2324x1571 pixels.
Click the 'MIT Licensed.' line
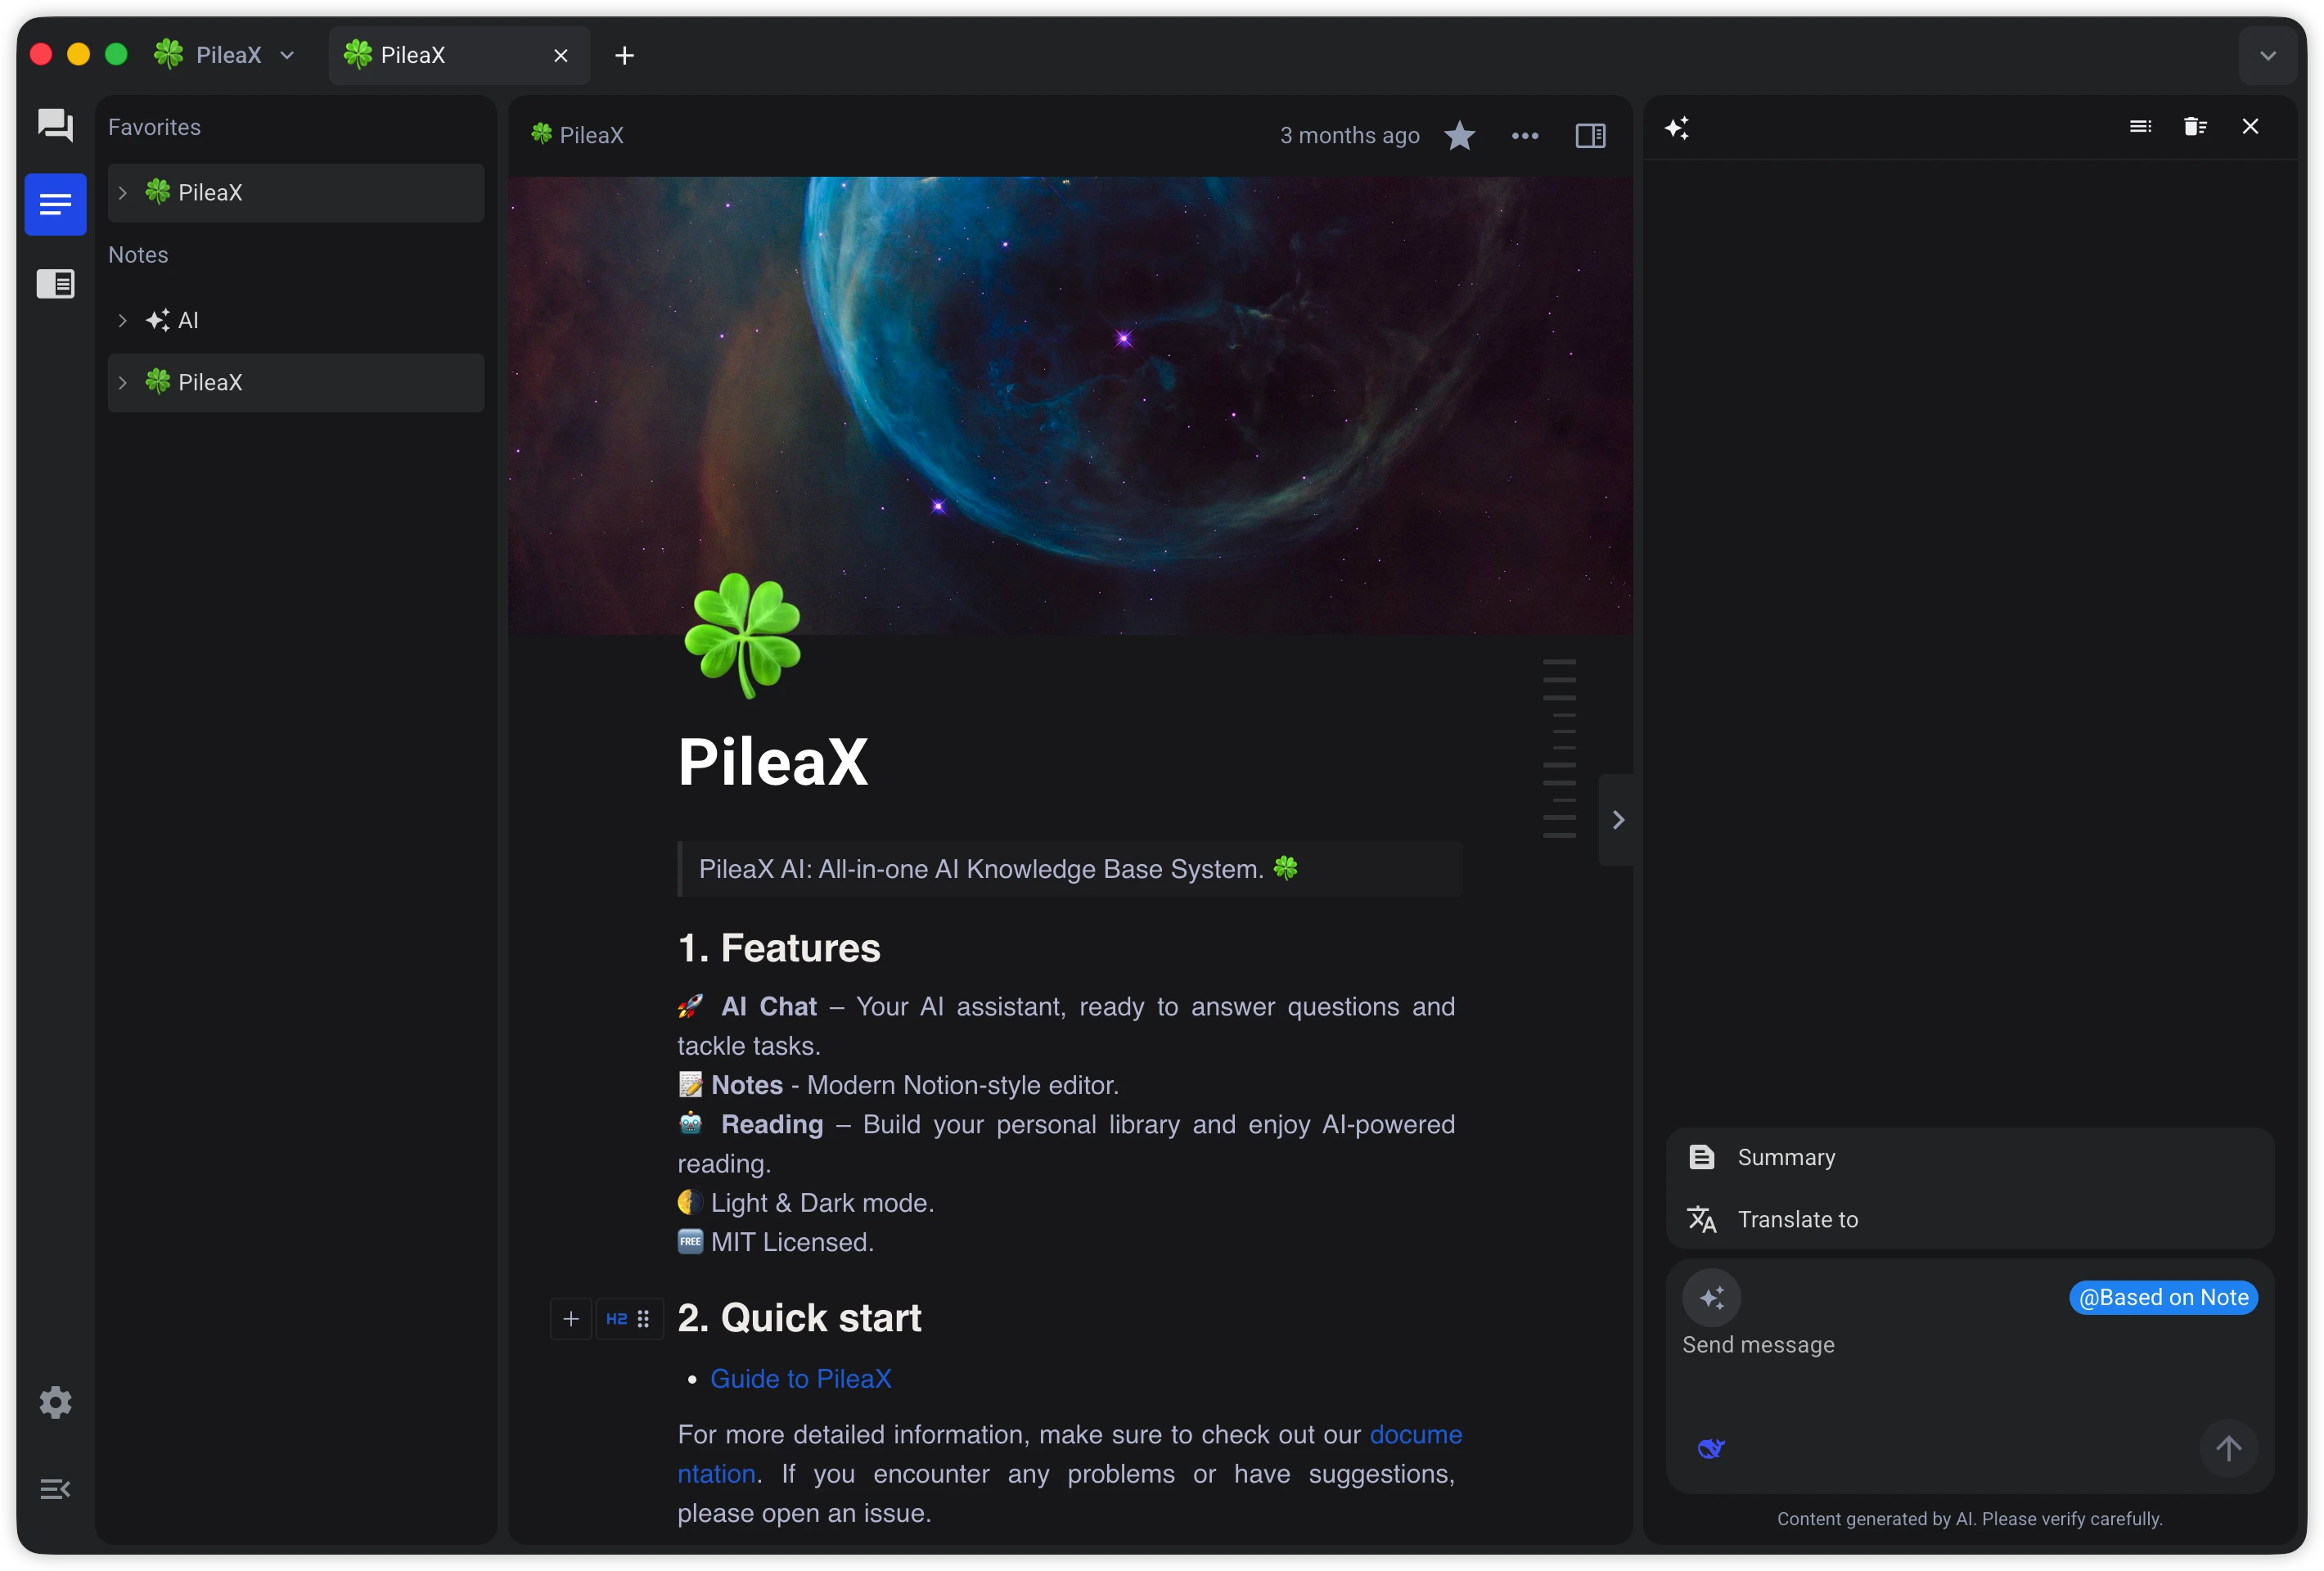[775, 1242]
